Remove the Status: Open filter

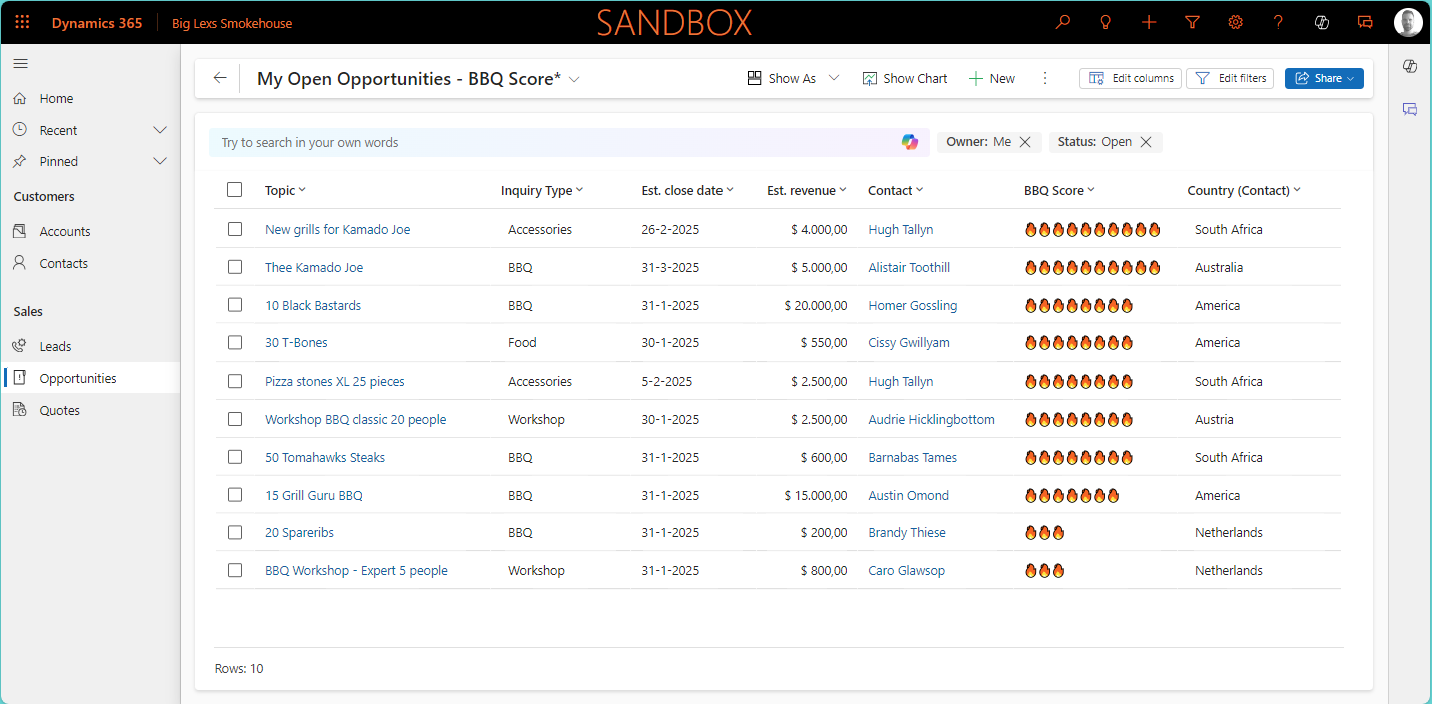click(1146, 142)
